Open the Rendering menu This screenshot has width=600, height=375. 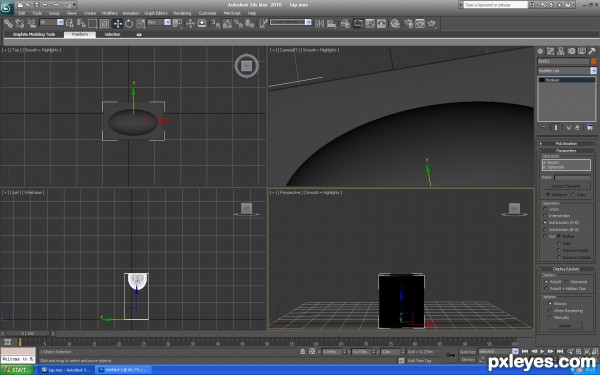tap(182, 13)
